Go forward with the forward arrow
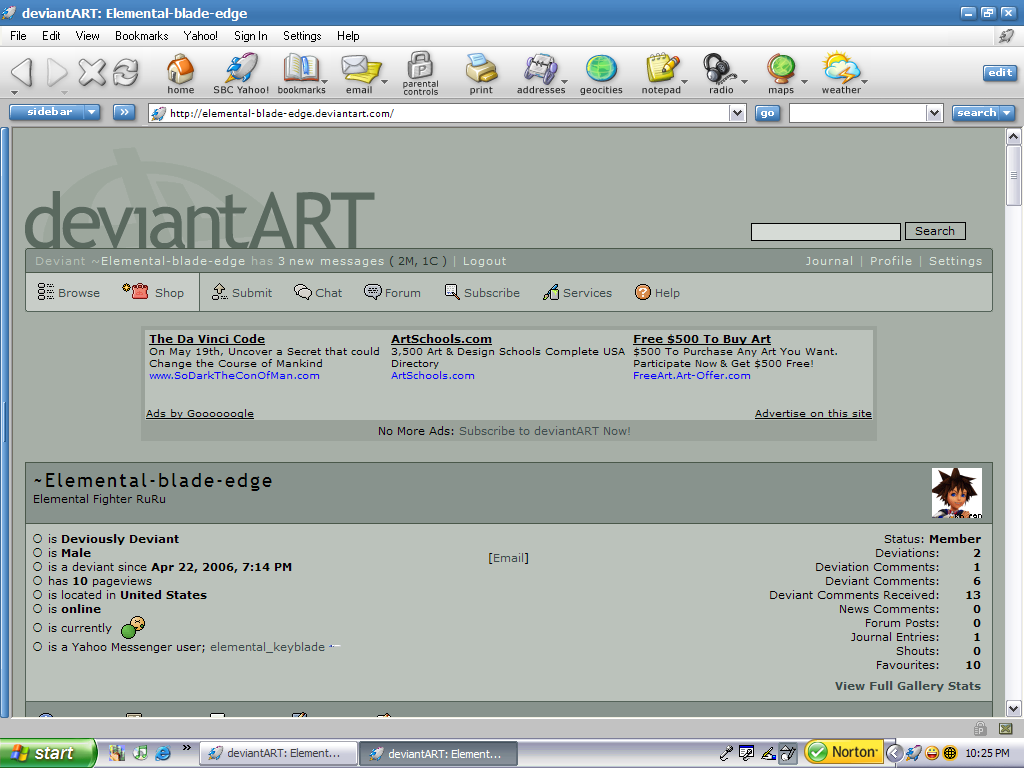The image size is (1024, 768). 57,72
